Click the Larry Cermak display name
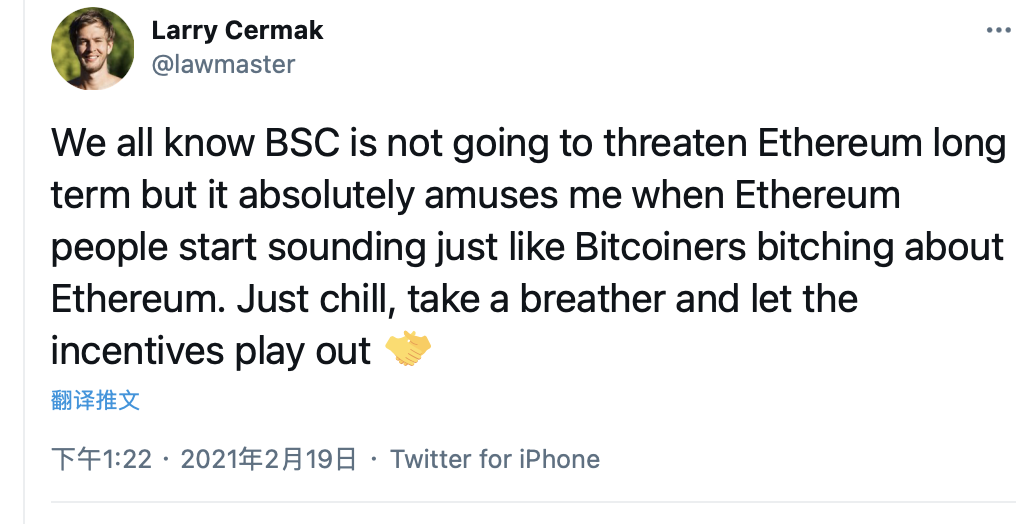This screenshot has width=1028, height=524. [x=237, y=30]
